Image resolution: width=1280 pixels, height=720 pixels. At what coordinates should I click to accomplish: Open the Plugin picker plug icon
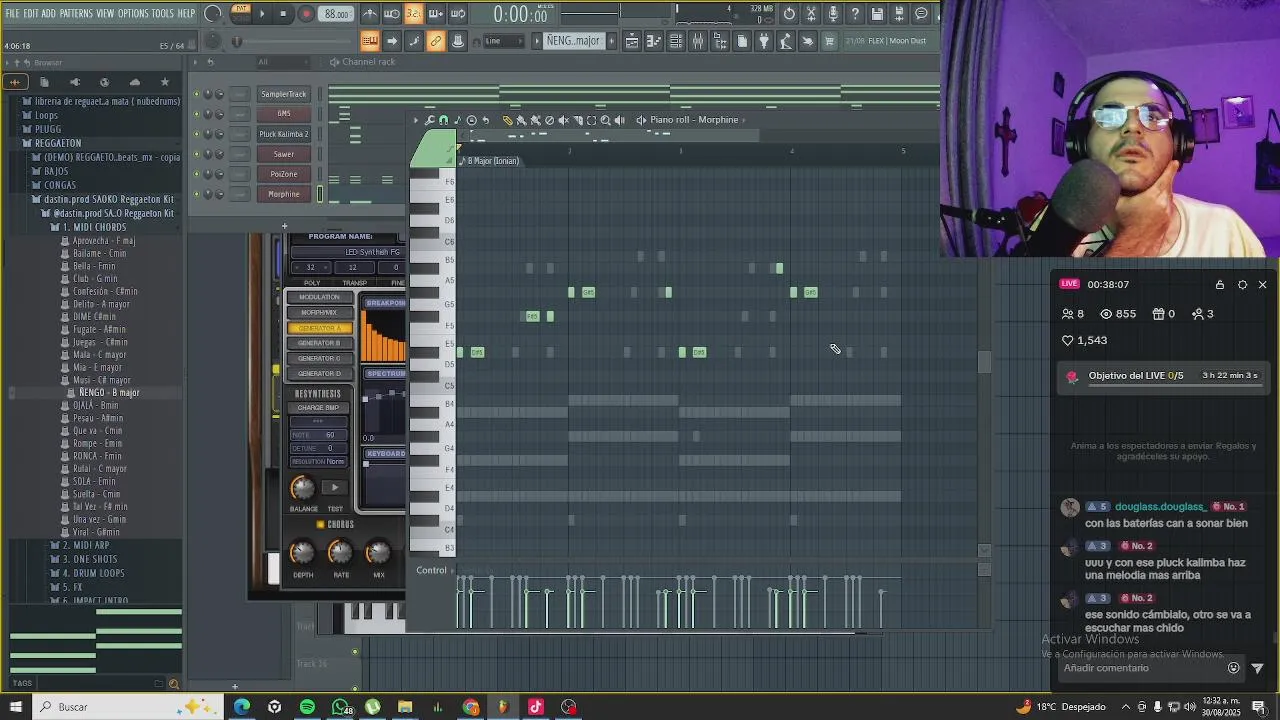pos(763,41)
